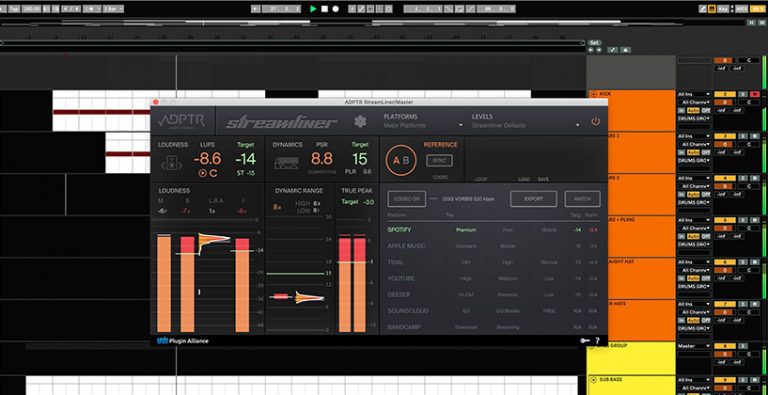The width and height of the screenshot is (768, 395).
Task: Click the SAVE reference label
Action: tap(543, 179)
